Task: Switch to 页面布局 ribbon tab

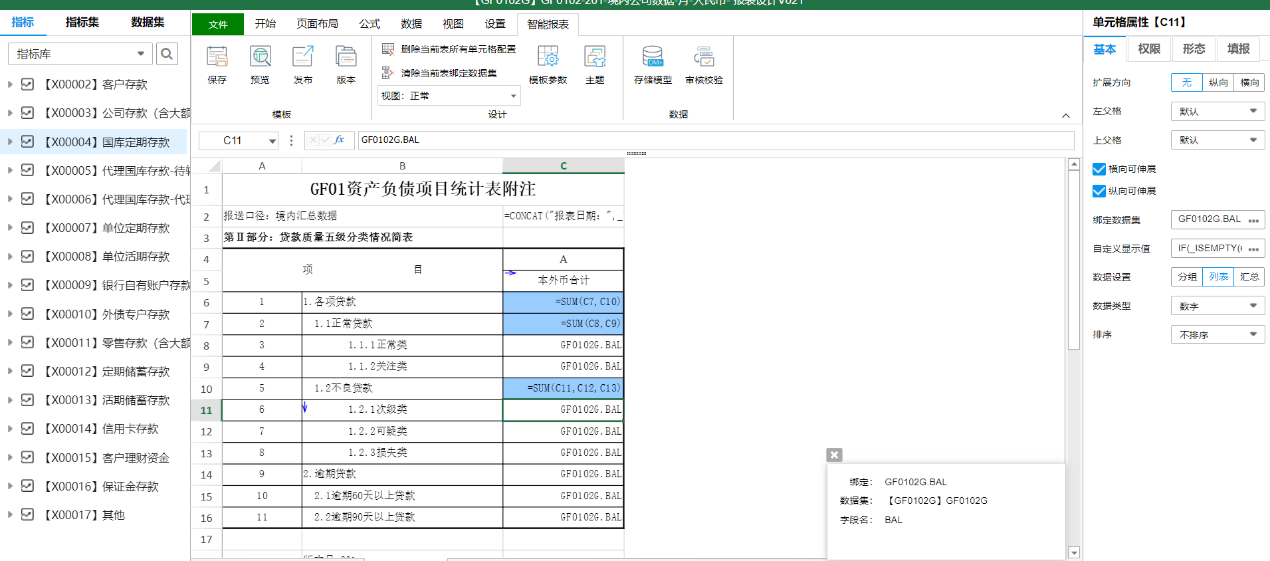Action: coord(317,24)
